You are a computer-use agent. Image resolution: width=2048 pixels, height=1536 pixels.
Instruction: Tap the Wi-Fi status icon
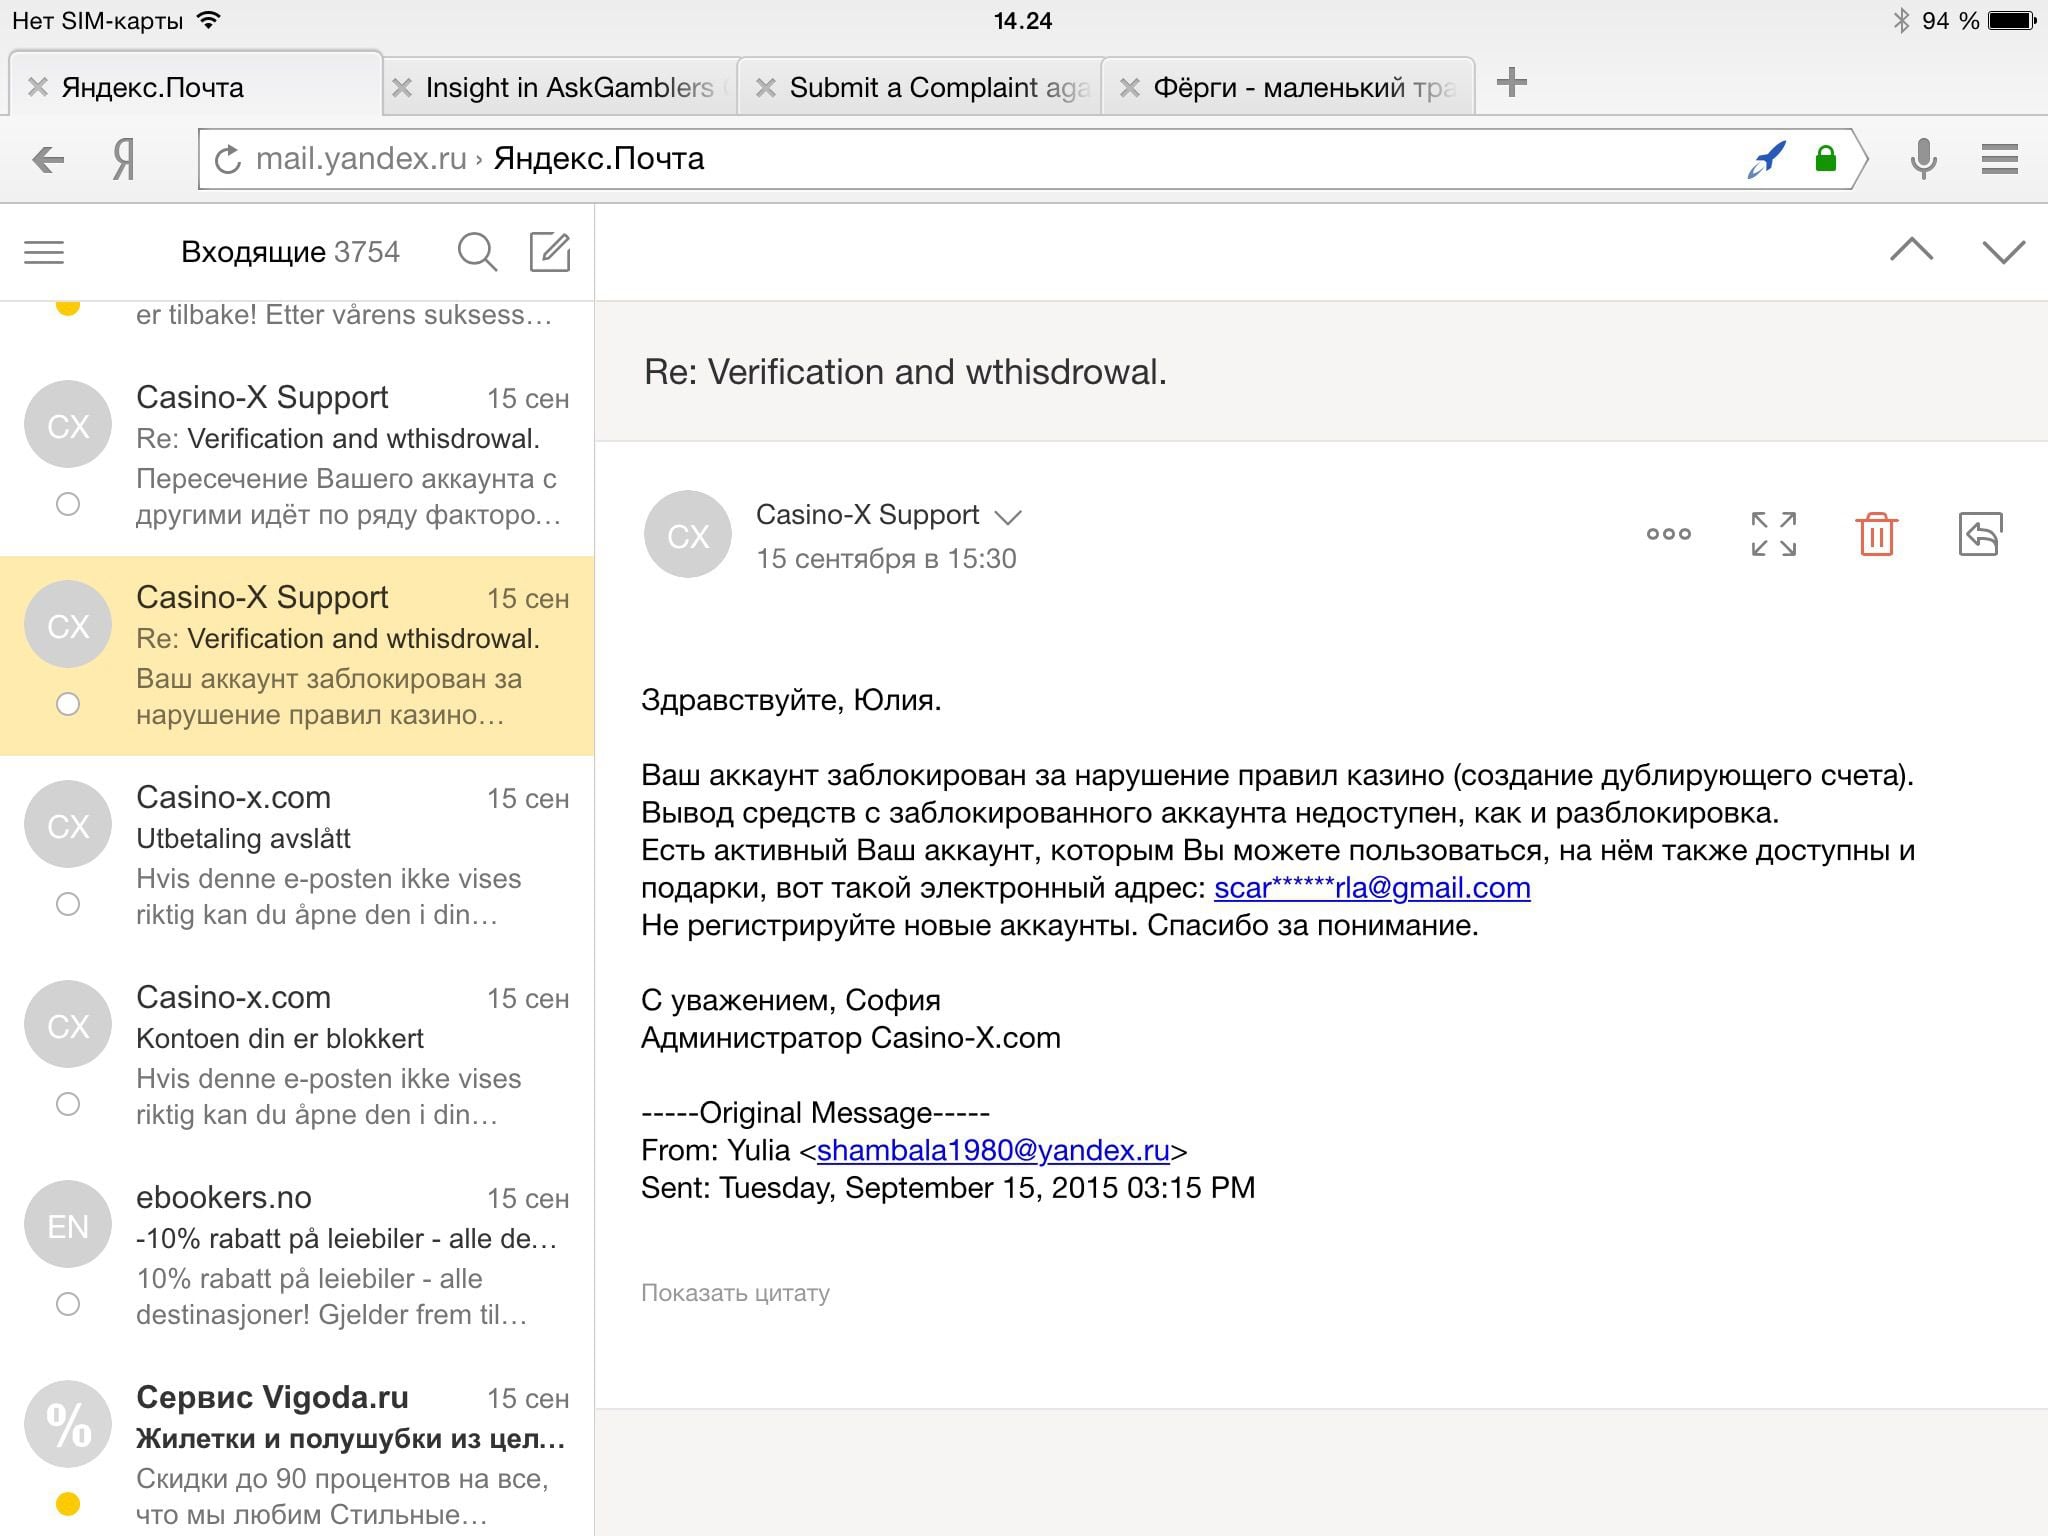click(209, 20)
